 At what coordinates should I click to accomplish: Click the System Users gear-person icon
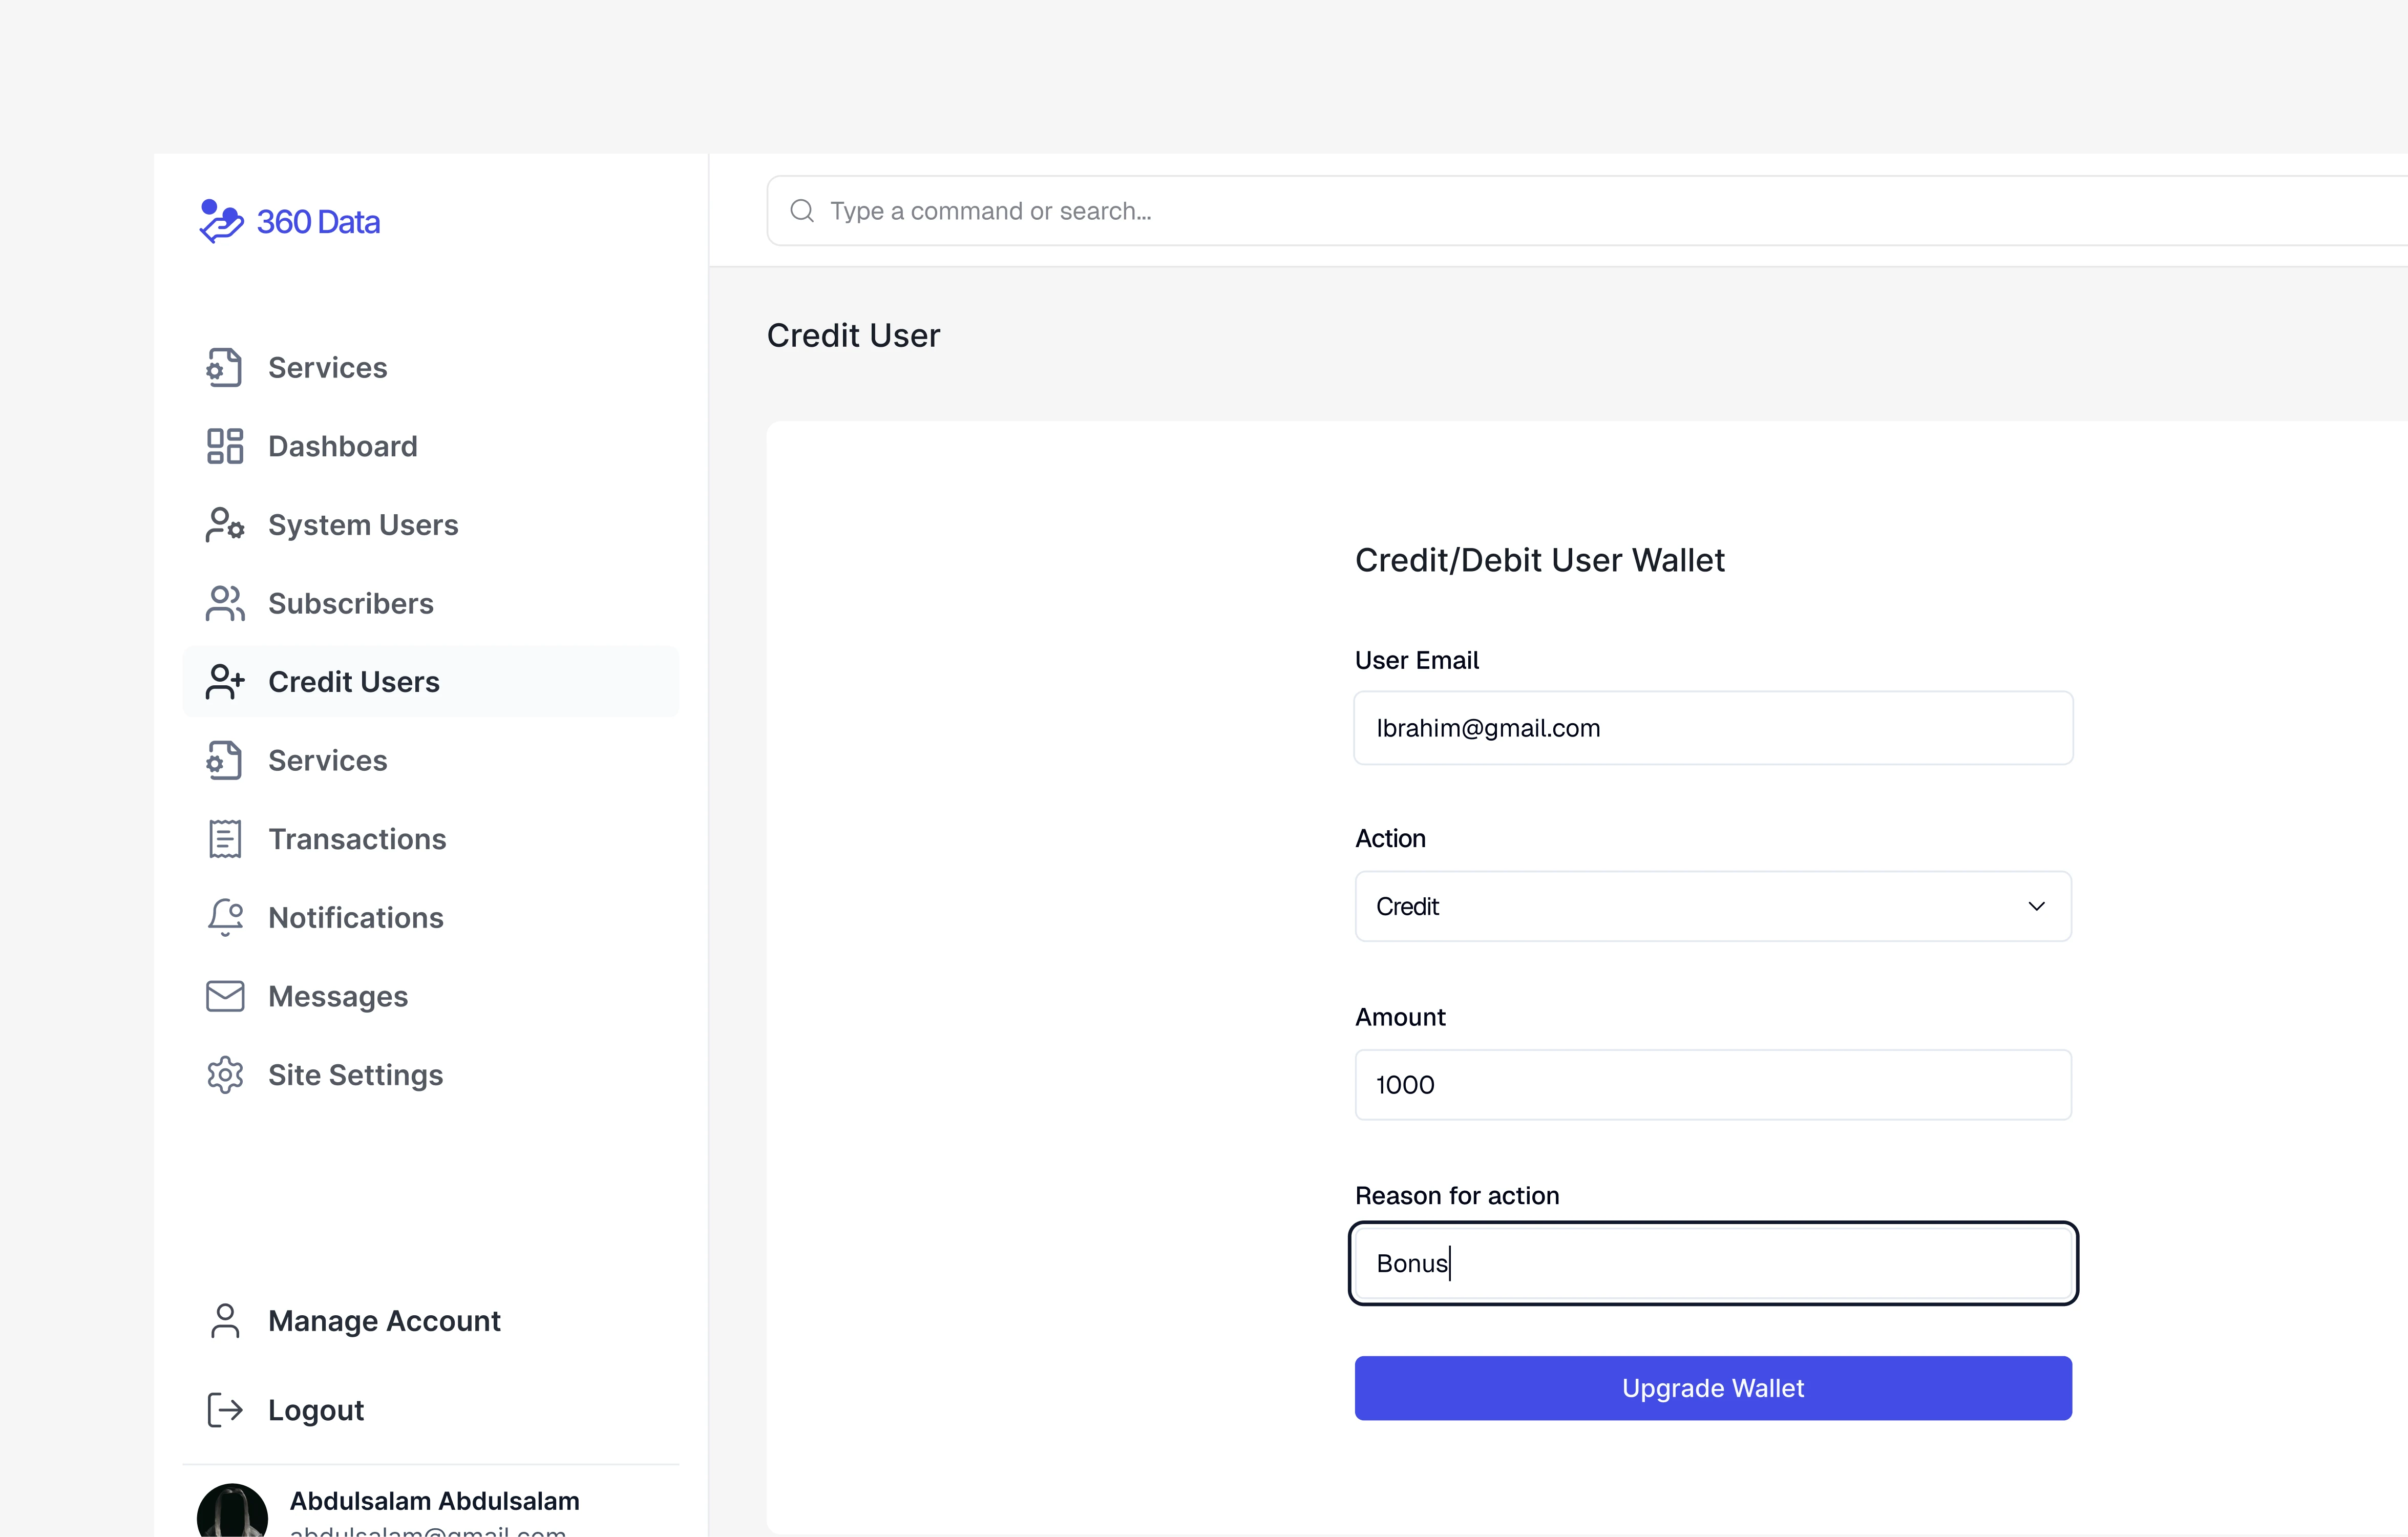225,525
